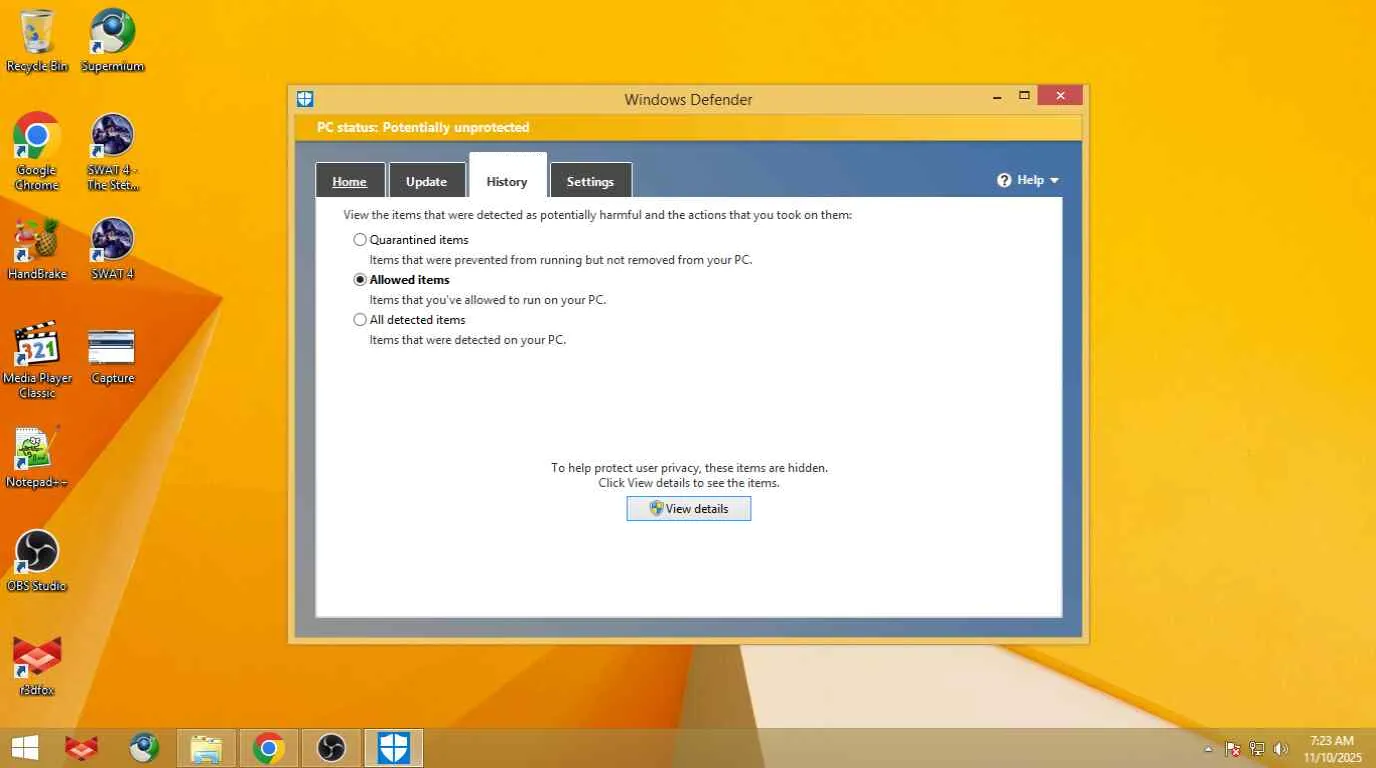Open the Action Center flag tray icon
Screen dimensions: 1376x768
pyautogui.click(x=1233, y=749)
